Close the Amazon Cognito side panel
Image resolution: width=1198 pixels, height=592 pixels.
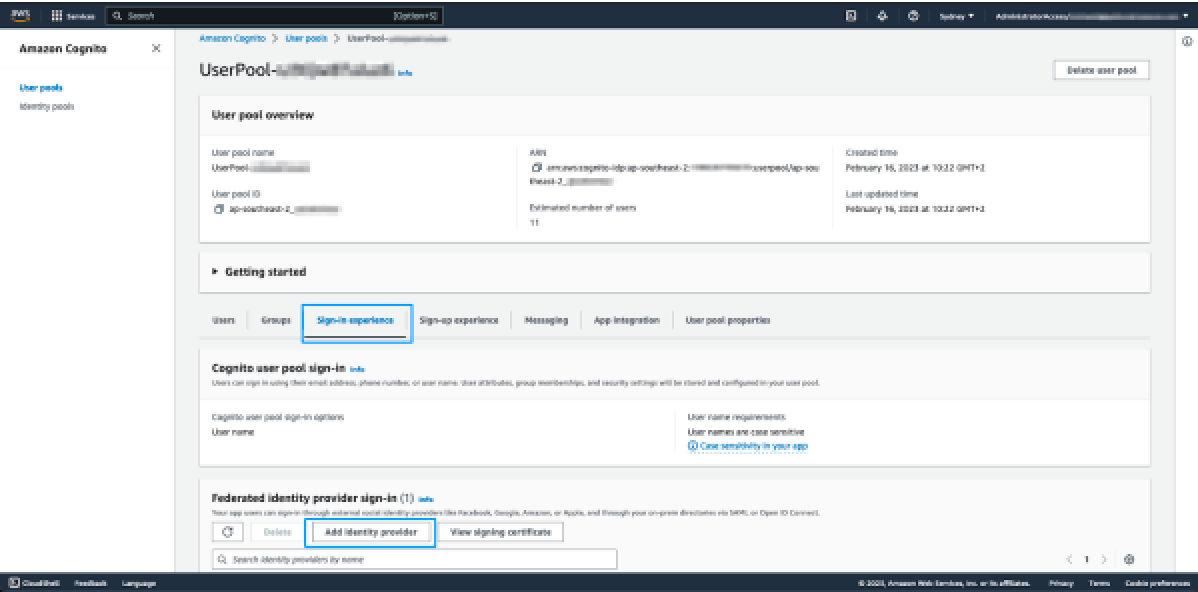(x=155, y=49)
